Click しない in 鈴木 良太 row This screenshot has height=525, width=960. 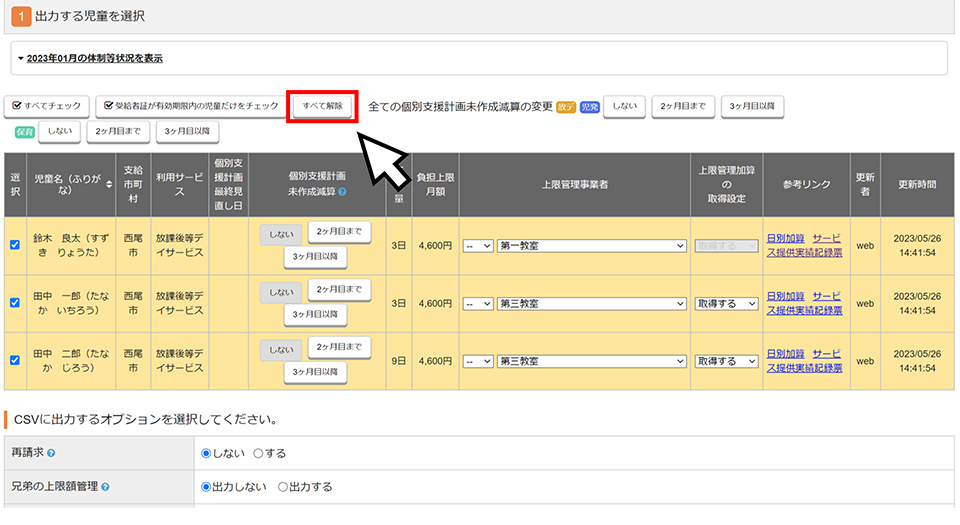pos(281,235)
